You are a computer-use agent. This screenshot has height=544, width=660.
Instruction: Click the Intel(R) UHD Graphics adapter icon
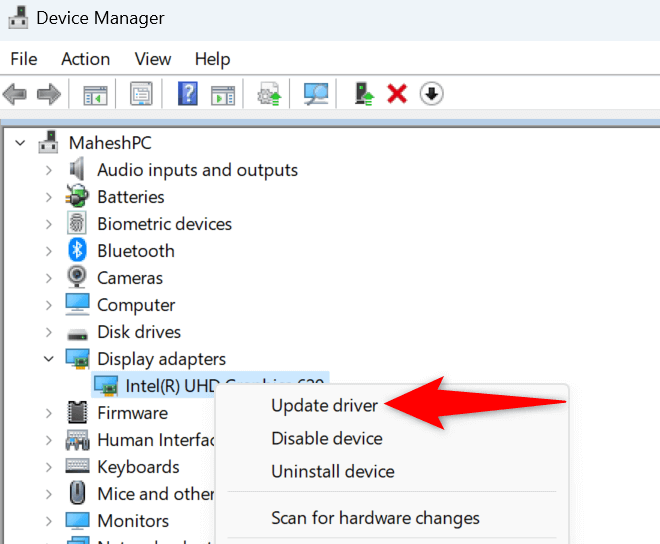pyautogui.click(x=106, y=386)
